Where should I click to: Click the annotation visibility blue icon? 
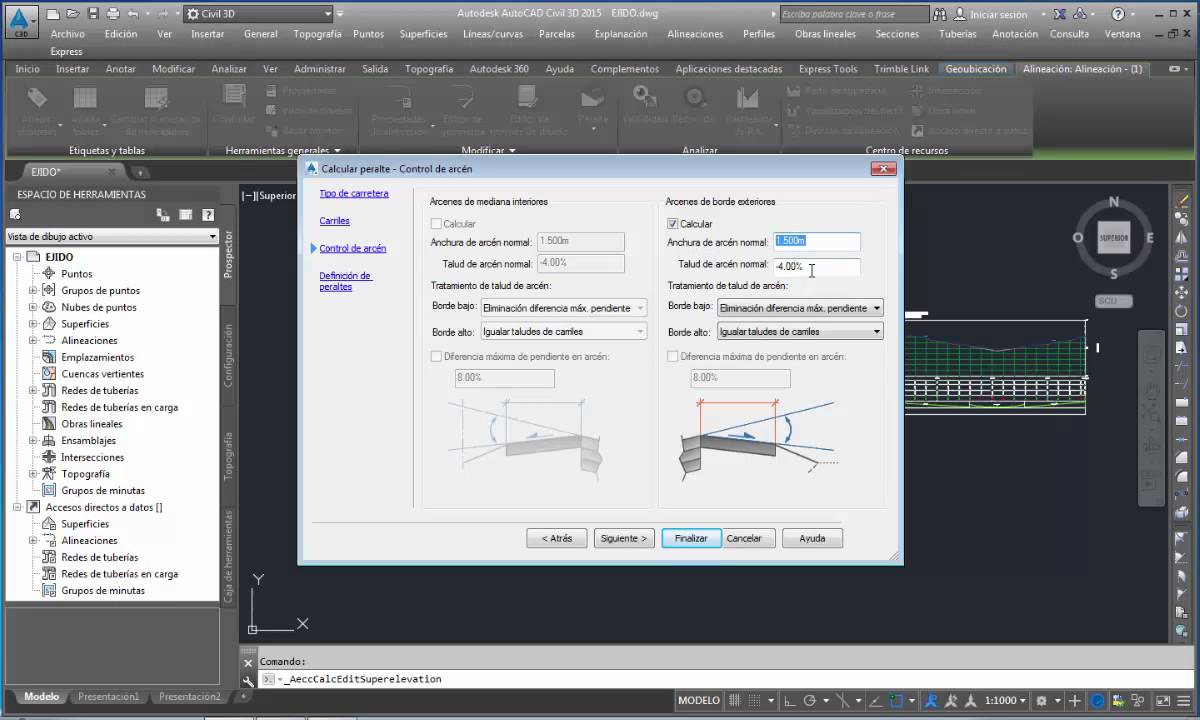[931, 701]
